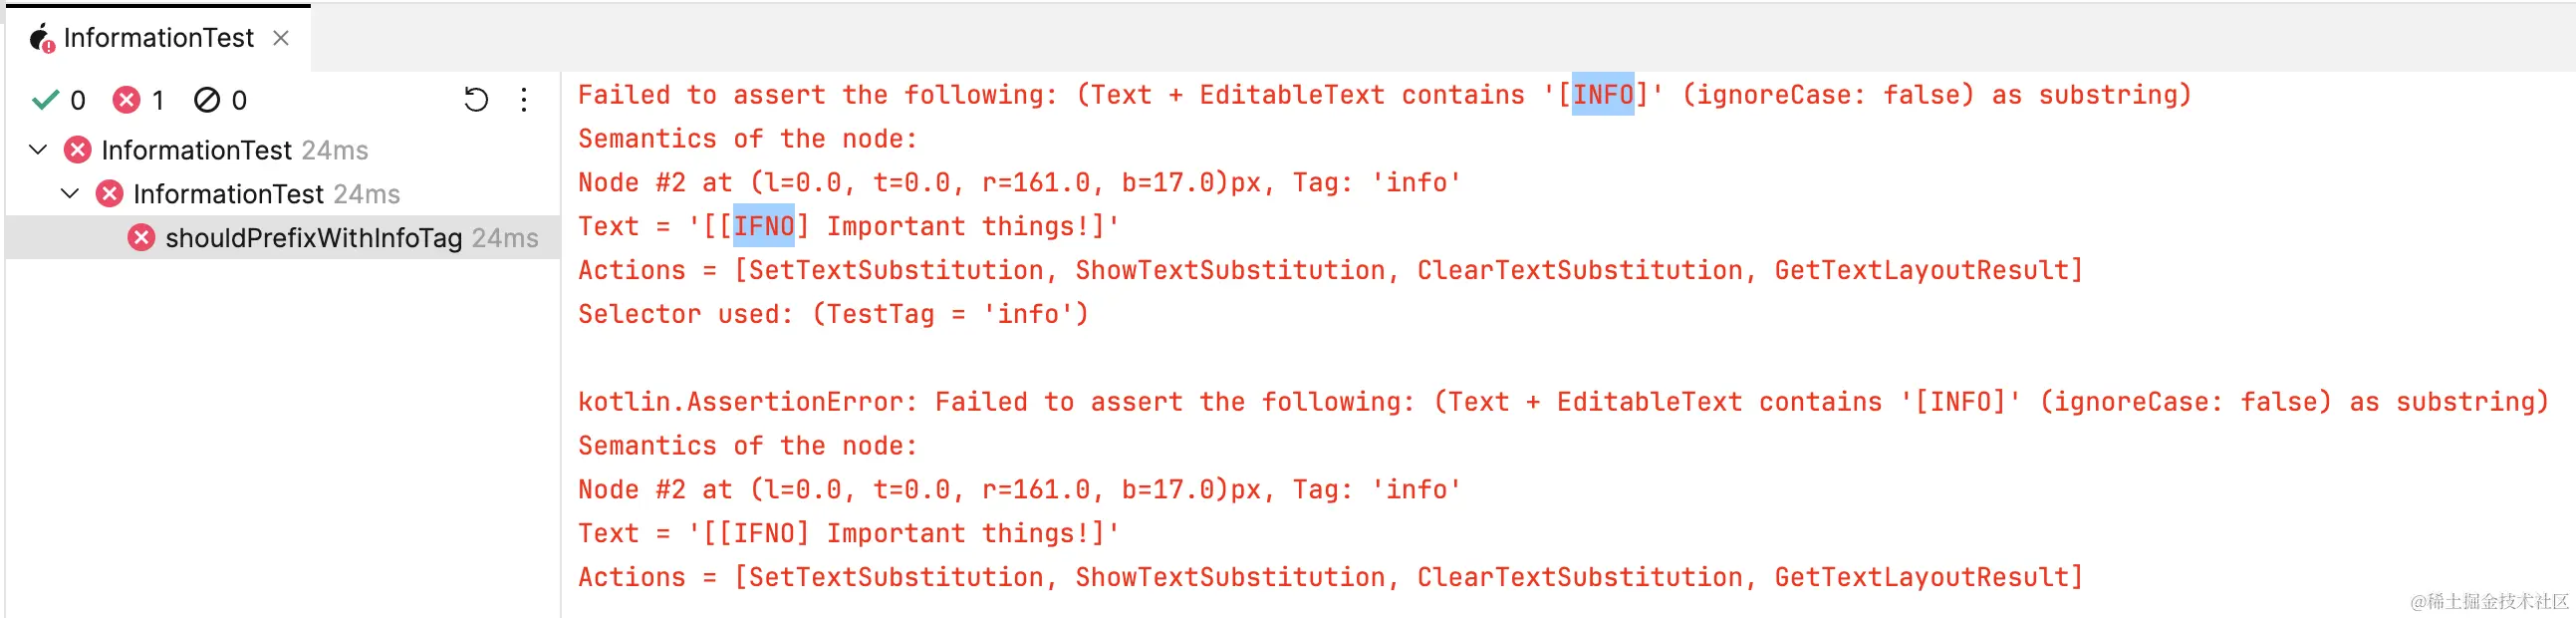Open the test runner more options menu
The image size is (2576, 618).
[524, 100]
